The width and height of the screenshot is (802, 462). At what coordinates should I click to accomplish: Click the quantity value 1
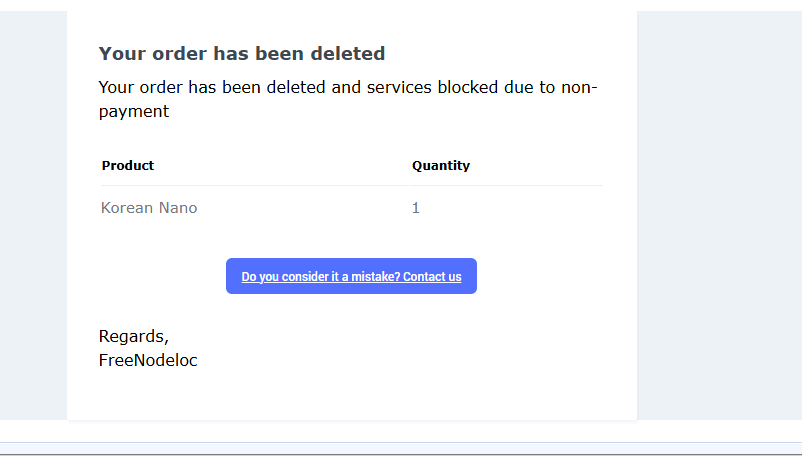tap(416, 208)
